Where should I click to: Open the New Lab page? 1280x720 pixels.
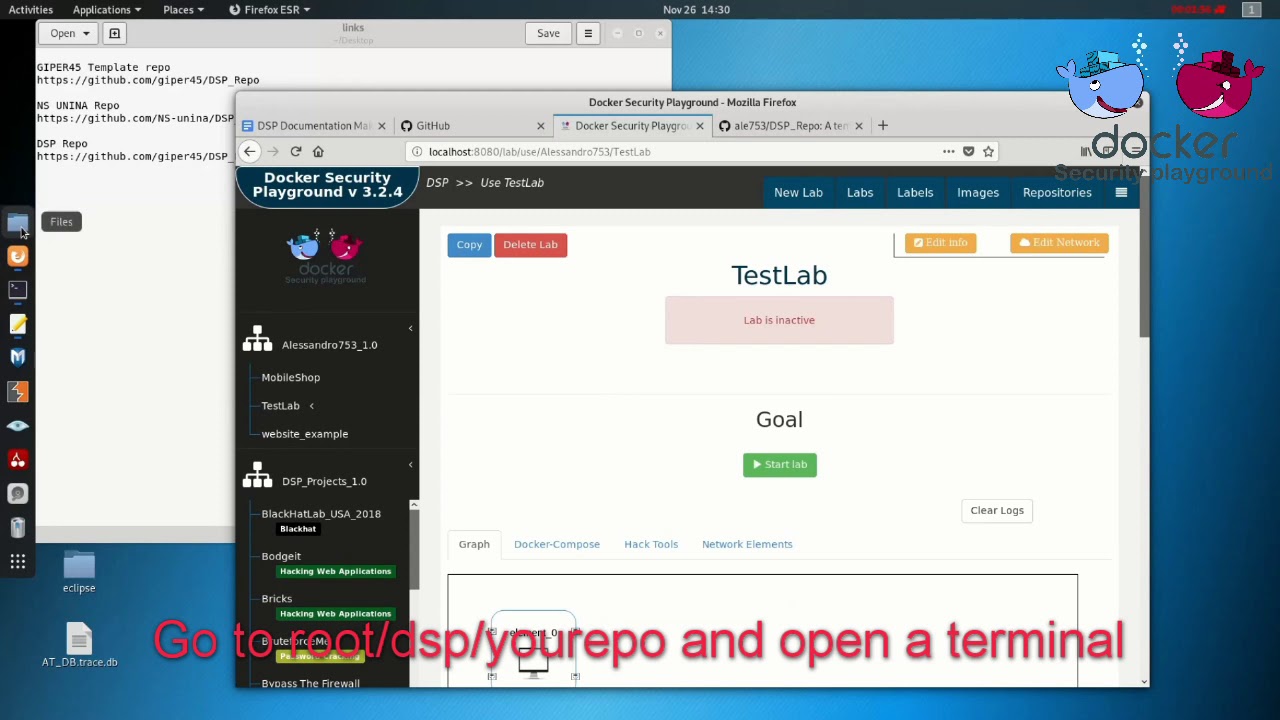(x=798, y=192)
